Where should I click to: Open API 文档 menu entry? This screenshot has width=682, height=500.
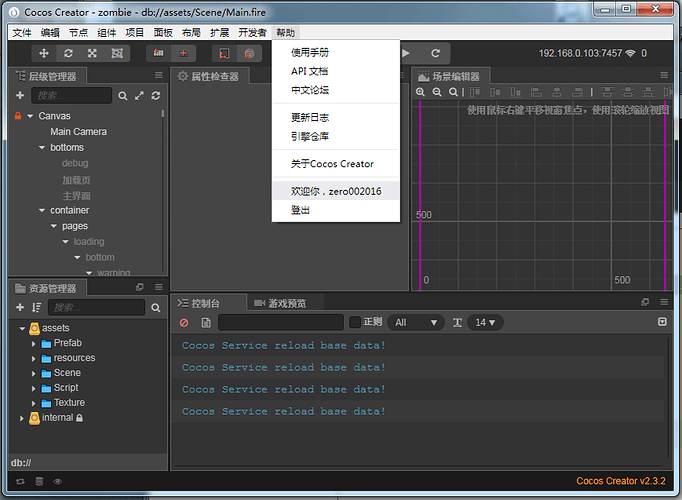(335, 71)
